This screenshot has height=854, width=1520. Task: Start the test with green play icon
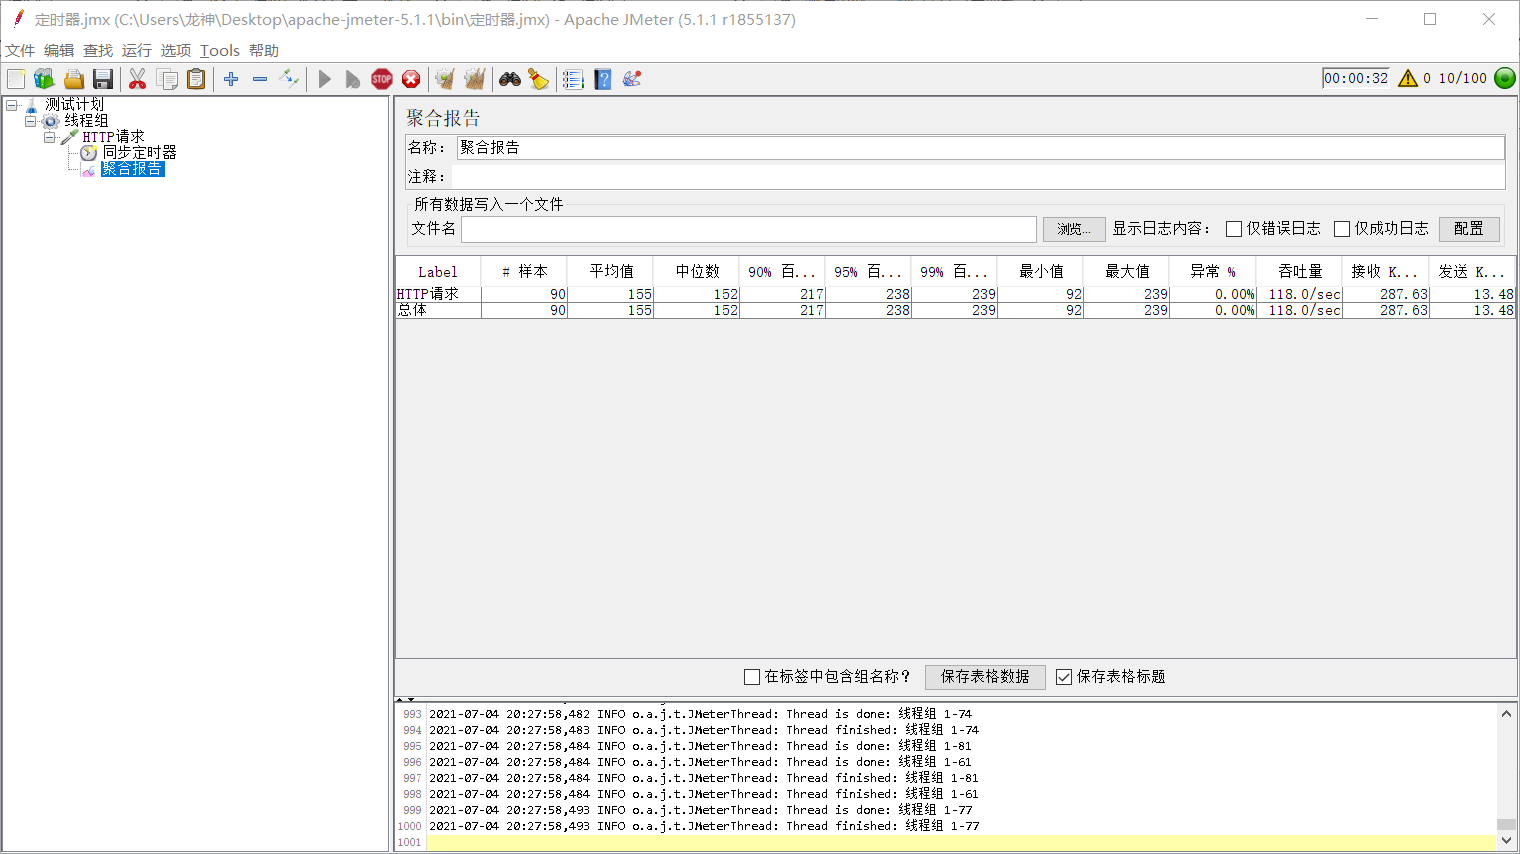324,79
